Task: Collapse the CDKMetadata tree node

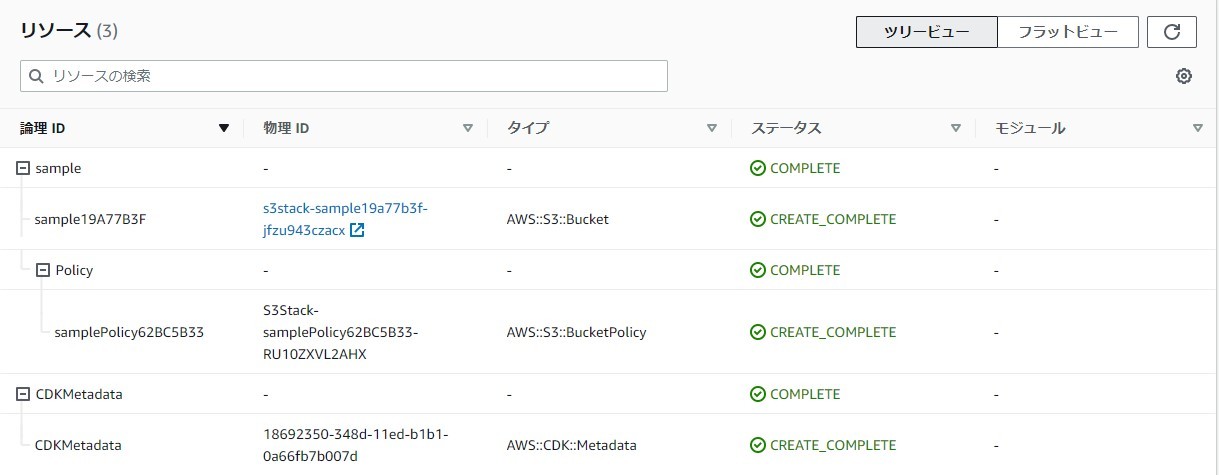Action: click(x=23, y=394)
